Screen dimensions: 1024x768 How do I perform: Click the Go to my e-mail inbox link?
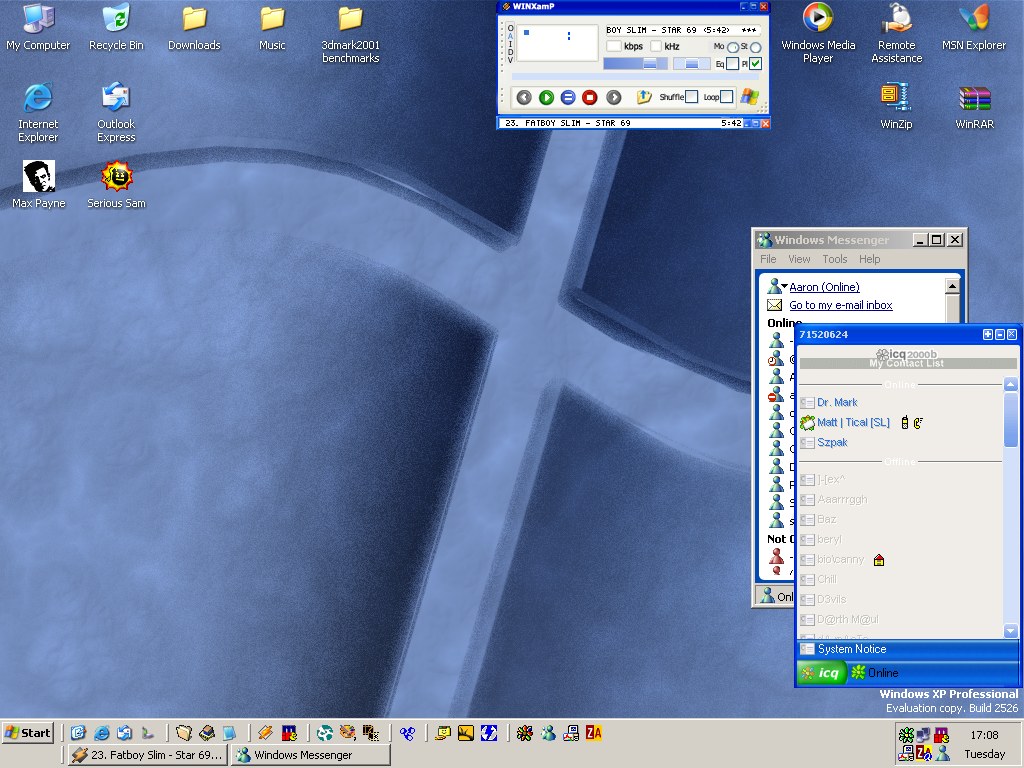point(840,305)
